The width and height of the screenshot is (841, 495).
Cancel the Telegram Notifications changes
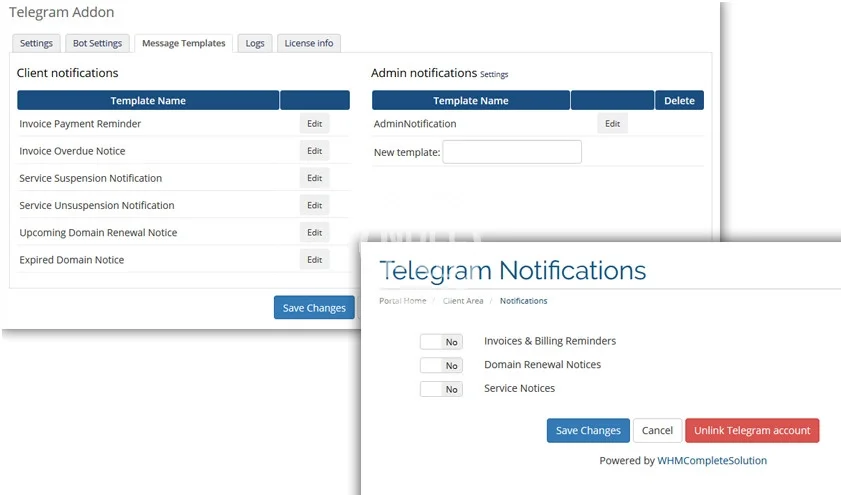pos(657,431)
